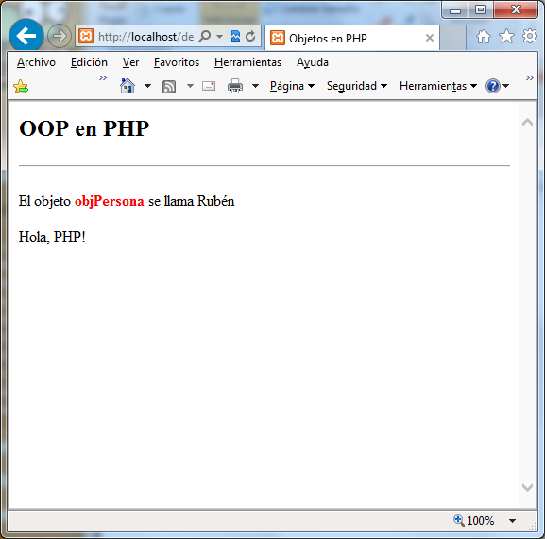Open the Herramientas command bar dropdown

tap(437, 86)
